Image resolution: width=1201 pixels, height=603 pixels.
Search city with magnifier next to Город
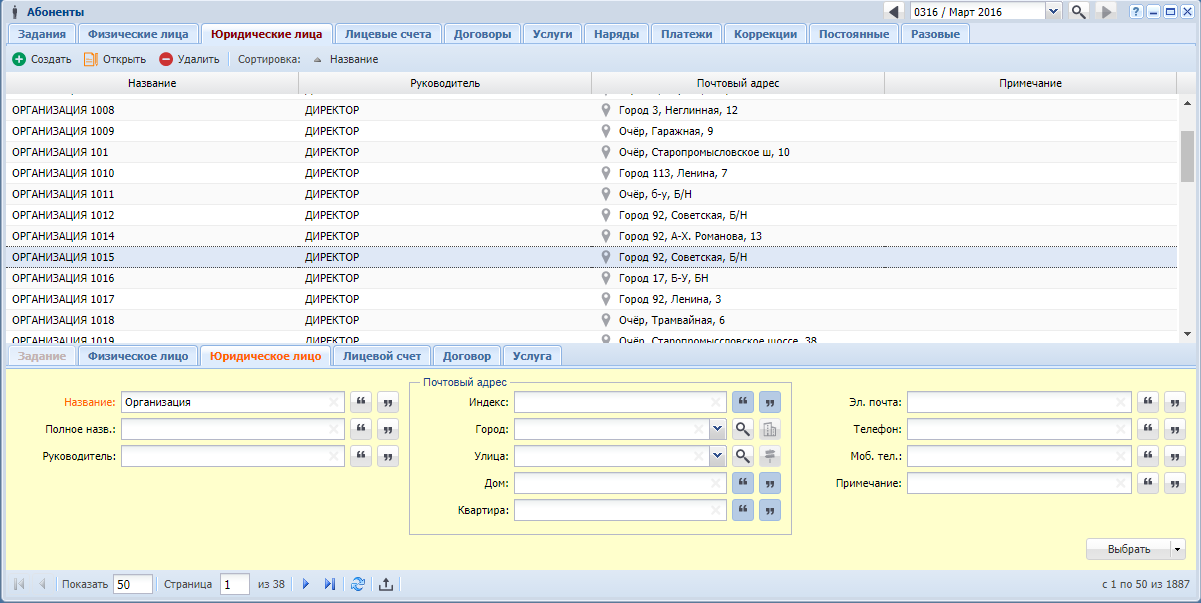point(743,429)
